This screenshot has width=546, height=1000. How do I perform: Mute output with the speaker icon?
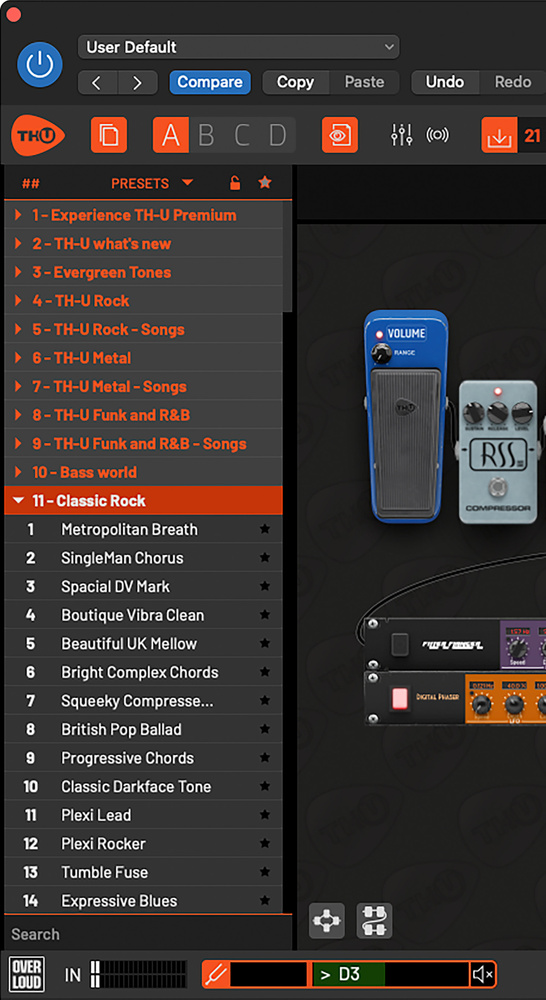click(x=483, y=974)
